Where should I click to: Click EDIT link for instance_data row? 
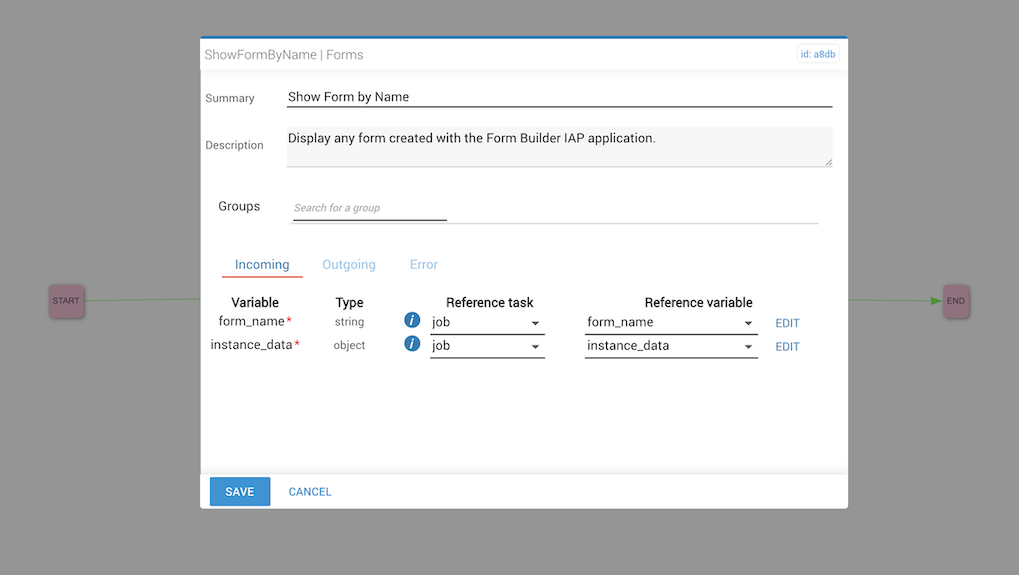point(787,346)
